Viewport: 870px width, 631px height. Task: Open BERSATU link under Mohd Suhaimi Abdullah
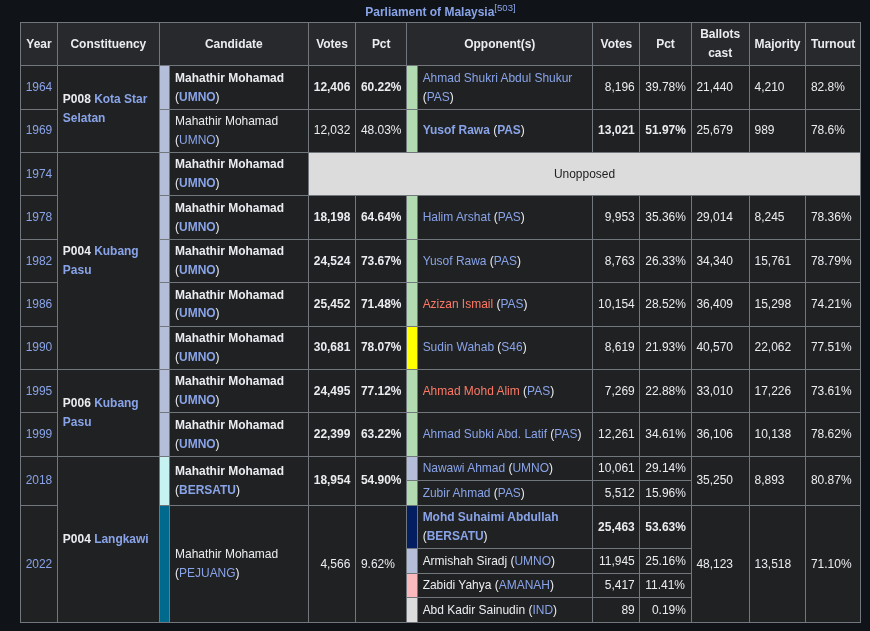455,536
